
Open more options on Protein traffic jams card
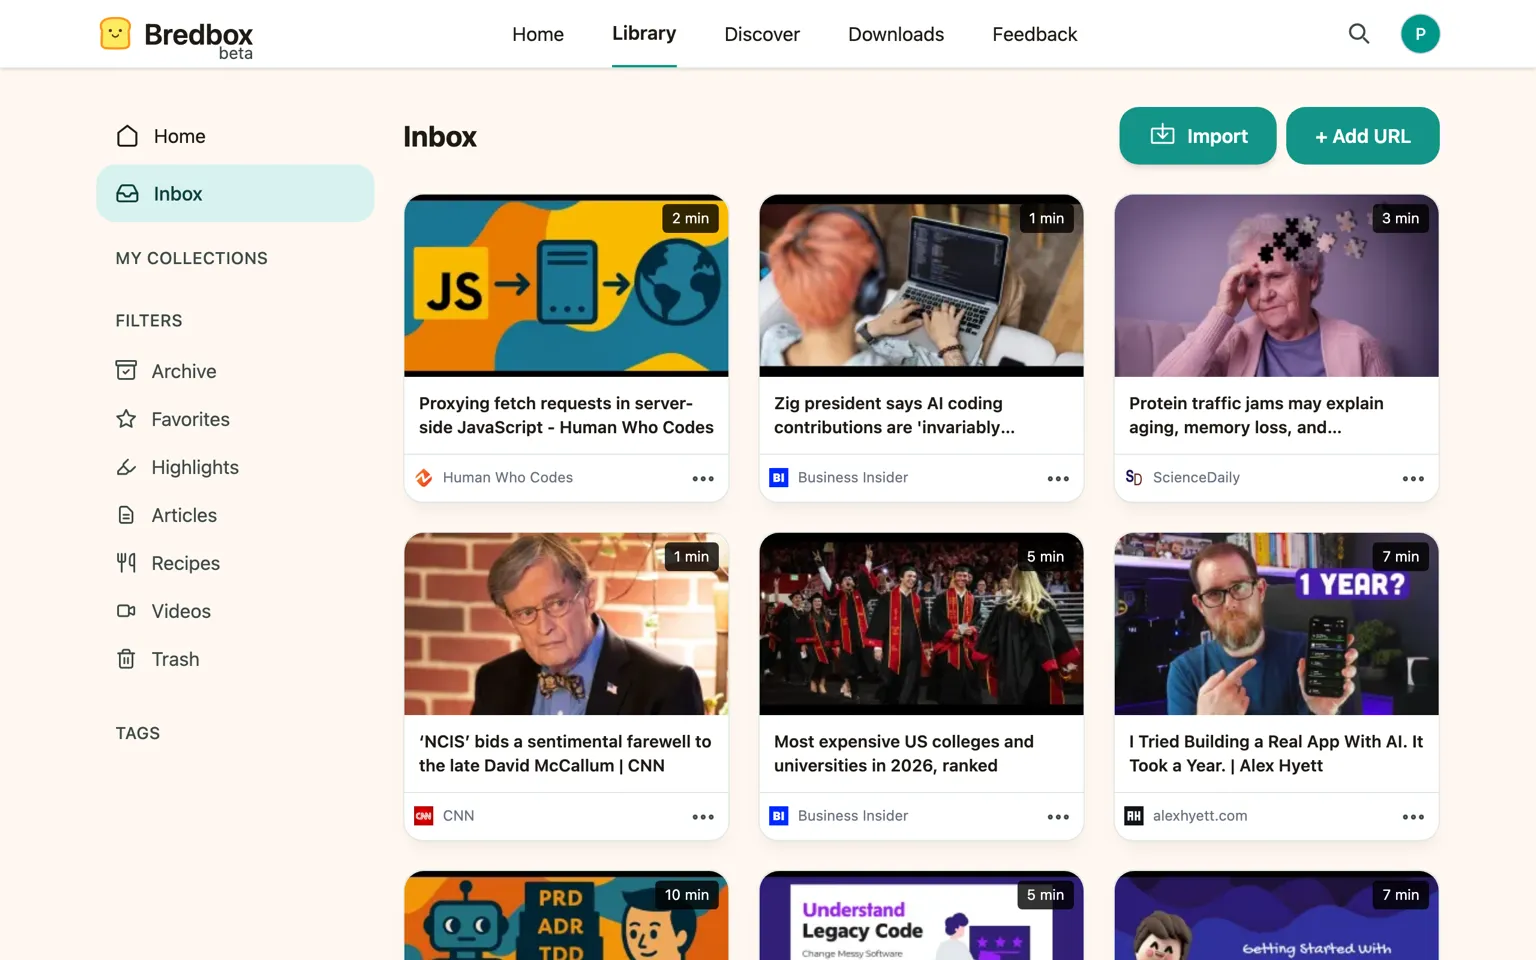[x=1413, y=479]
